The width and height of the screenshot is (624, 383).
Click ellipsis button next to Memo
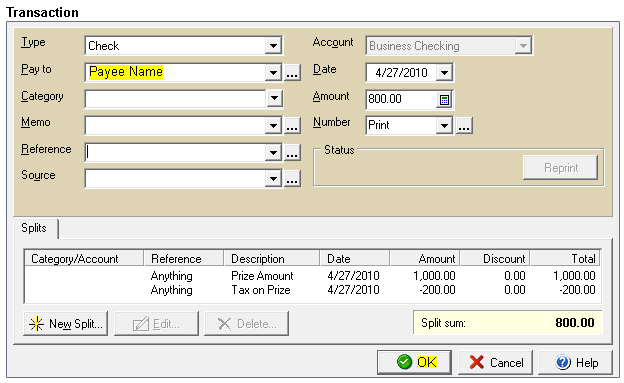[292, 126]
